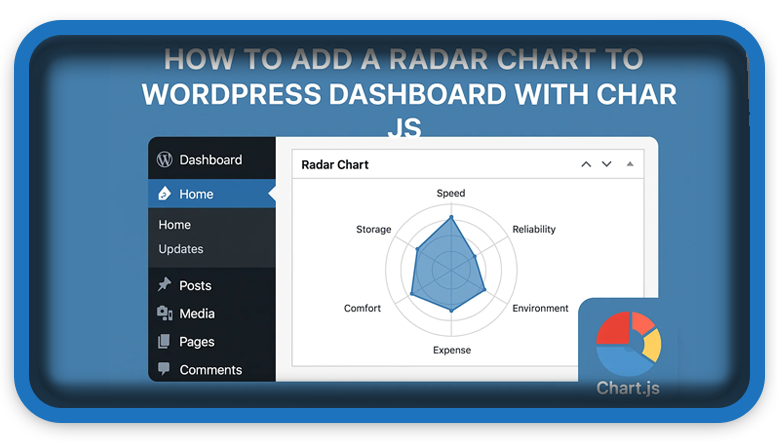Move Radar Chart widget down with the down arrow
The image size is (777, 441).
(x=607, y=164)
